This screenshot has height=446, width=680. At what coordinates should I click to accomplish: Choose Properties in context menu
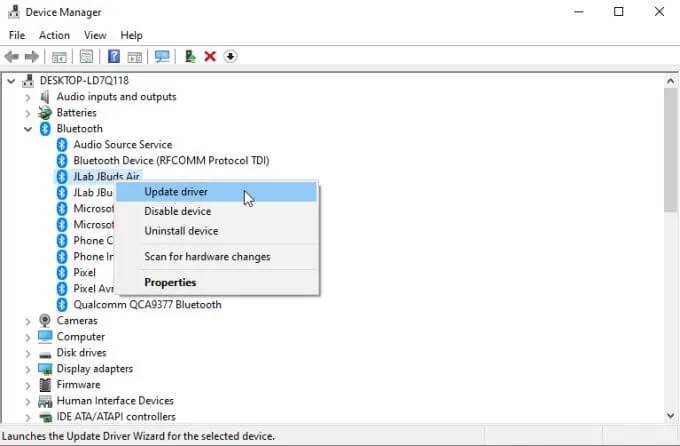(x=217, y=282)
